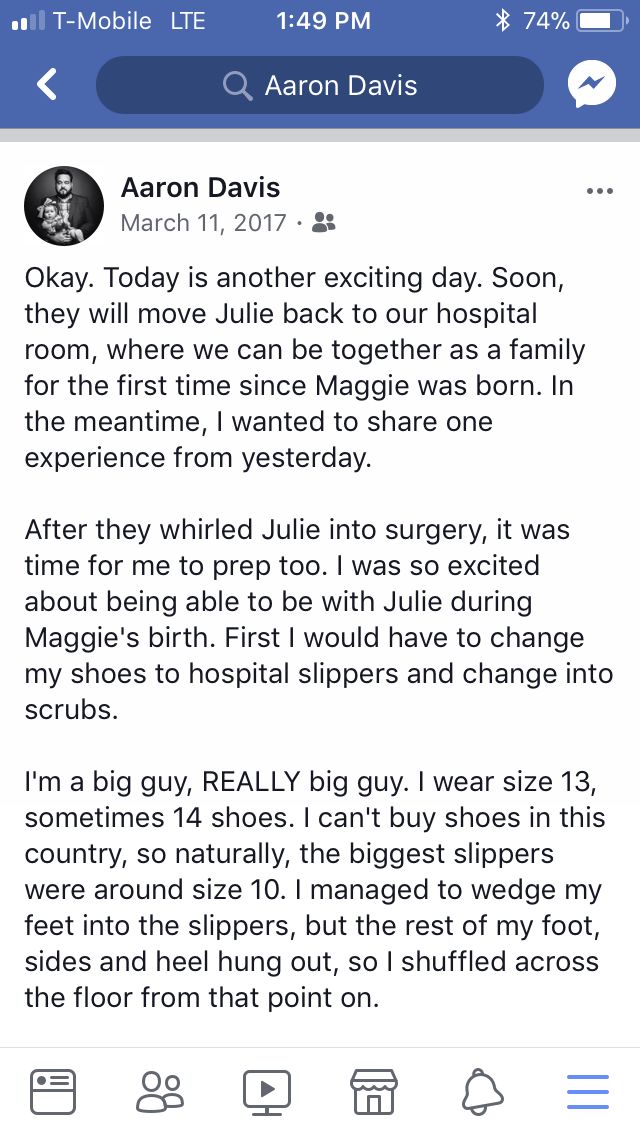Image resolution: width=640 pixels, height=1136 pixels.
Task: Tap the Bluetooth status icon
Action: click(x=503, y=21)
